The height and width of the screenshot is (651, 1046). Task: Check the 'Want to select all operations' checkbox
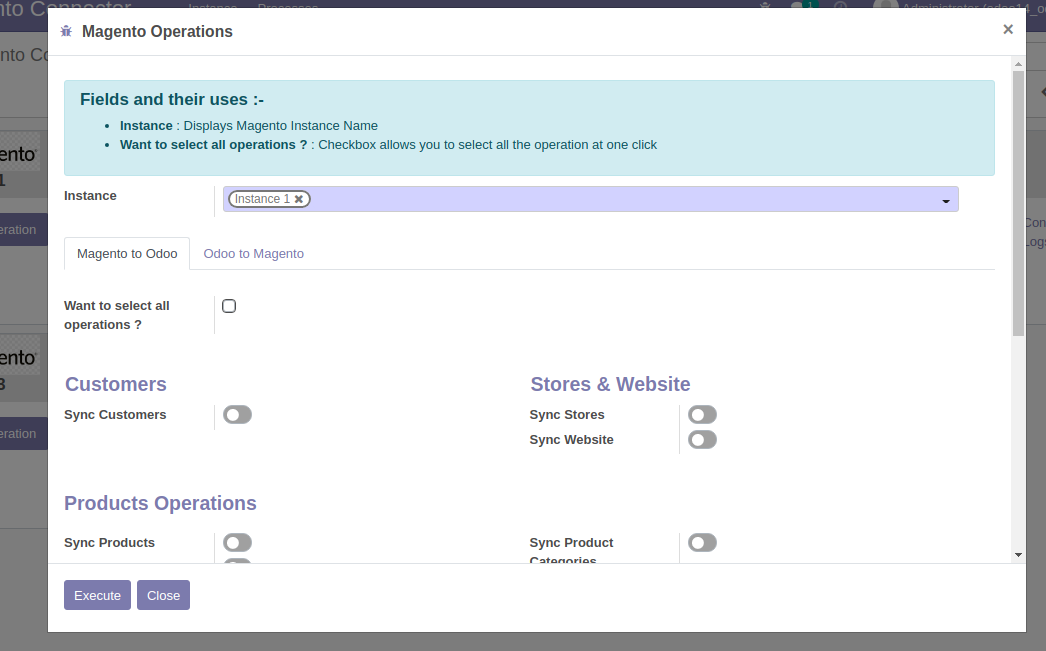coord(229,306)
